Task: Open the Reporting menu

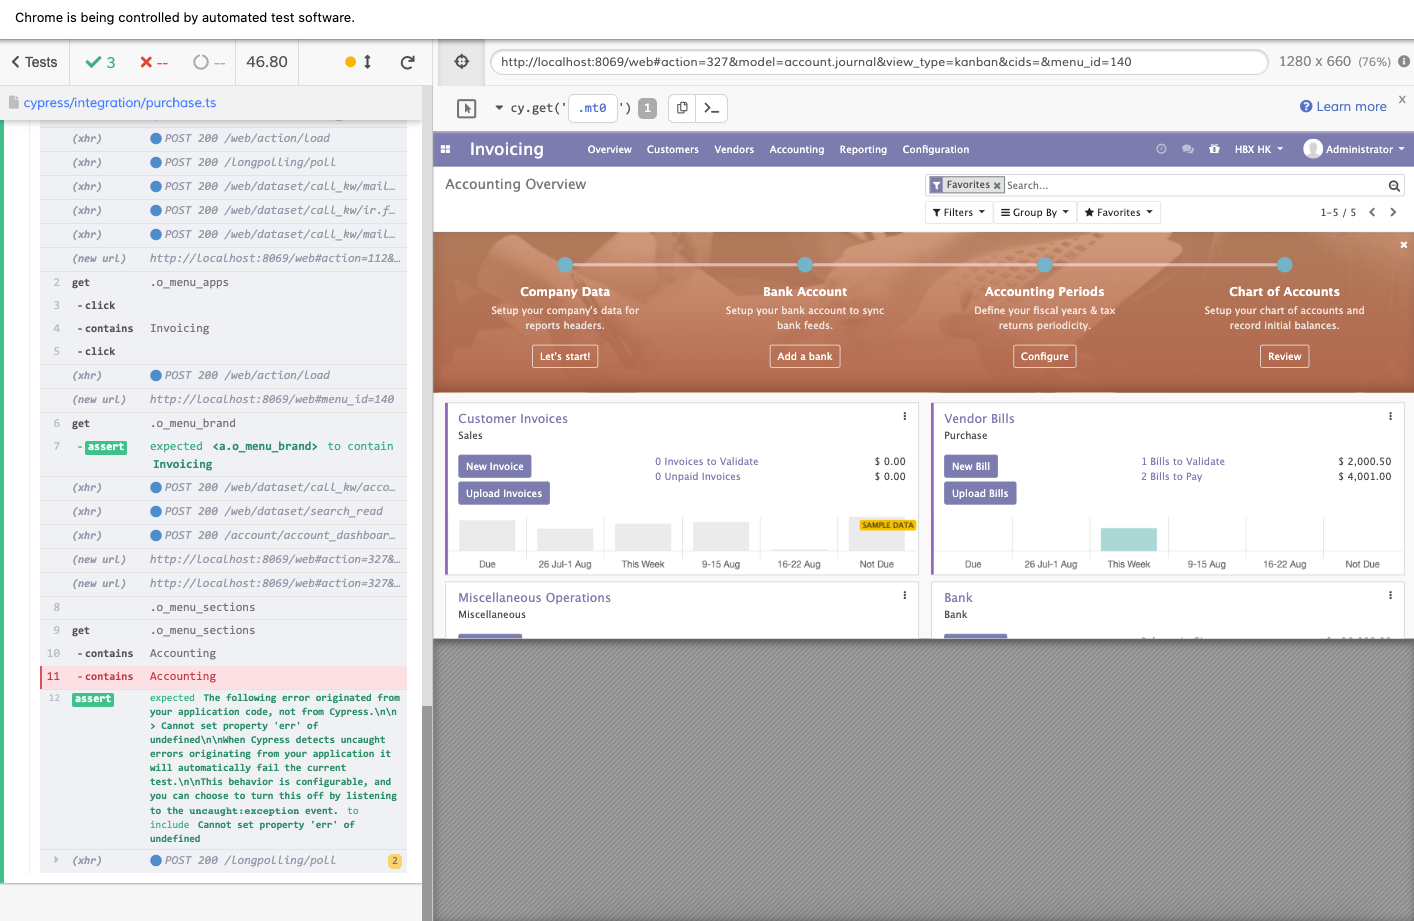Action: [863, 149]
